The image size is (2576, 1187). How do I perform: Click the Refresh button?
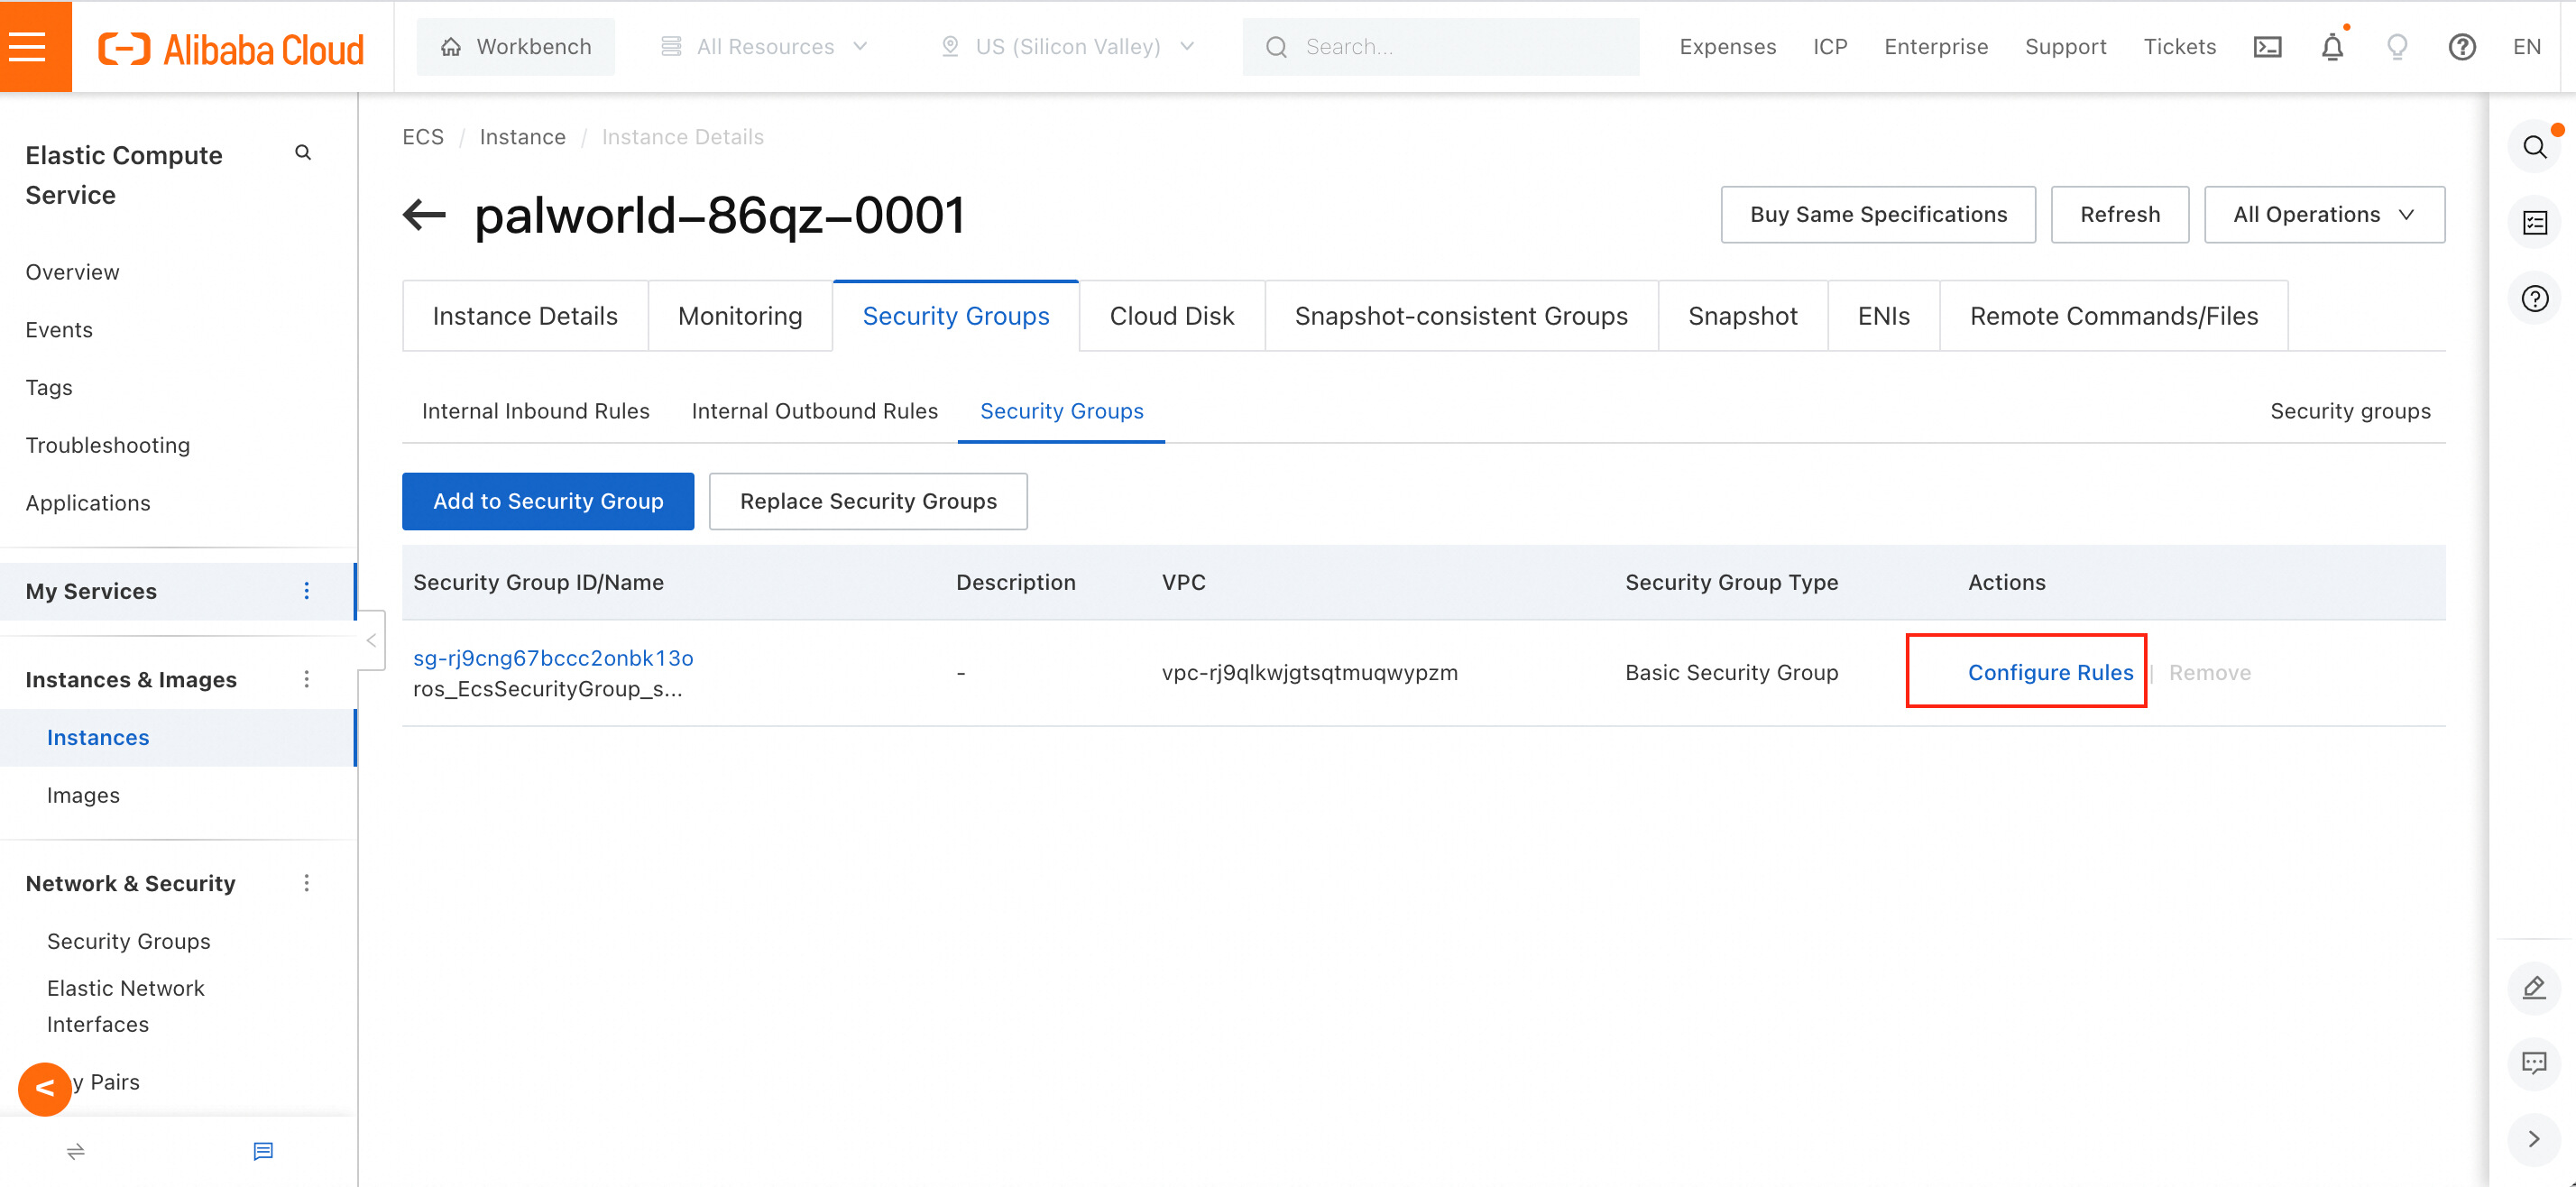coord(2120,214)
